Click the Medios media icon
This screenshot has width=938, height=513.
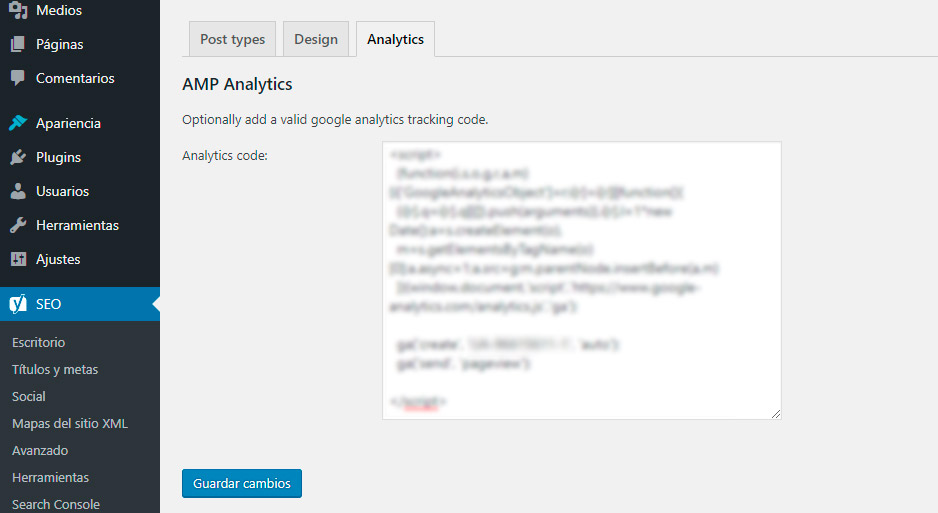18,10
